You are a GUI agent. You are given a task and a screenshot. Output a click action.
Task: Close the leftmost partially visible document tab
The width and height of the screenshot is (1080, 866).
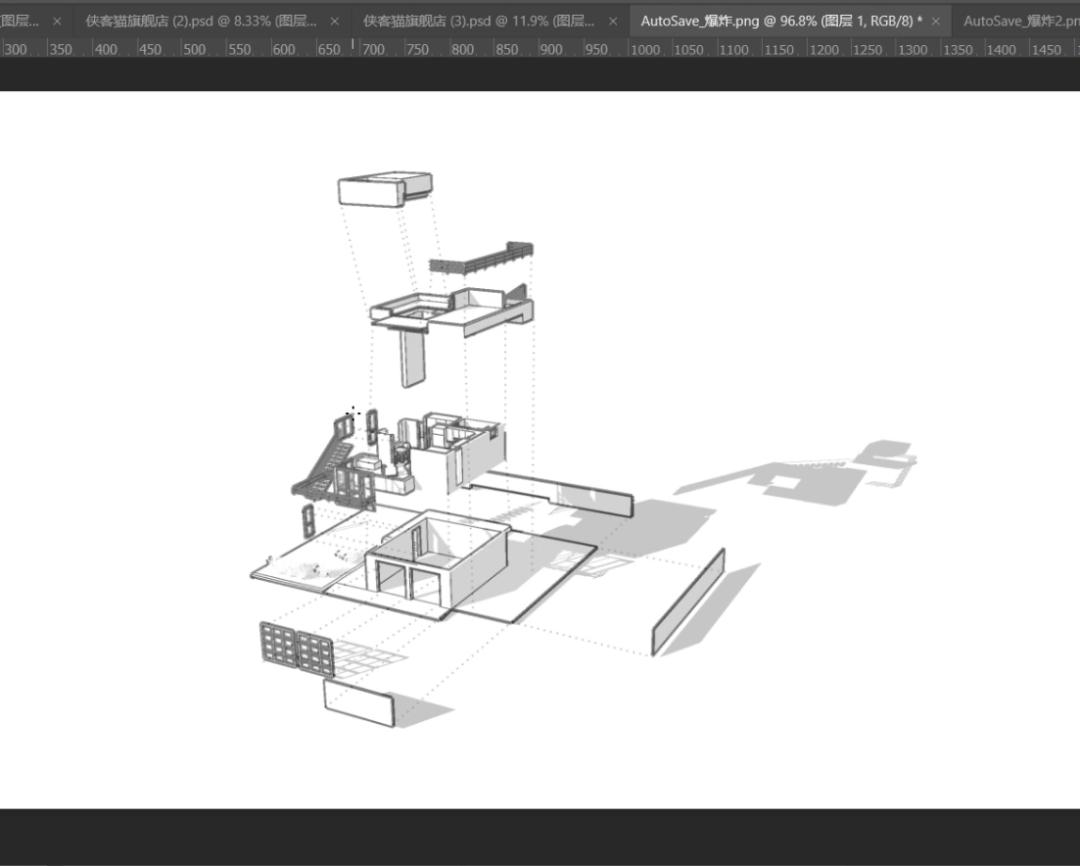(56, 21)
